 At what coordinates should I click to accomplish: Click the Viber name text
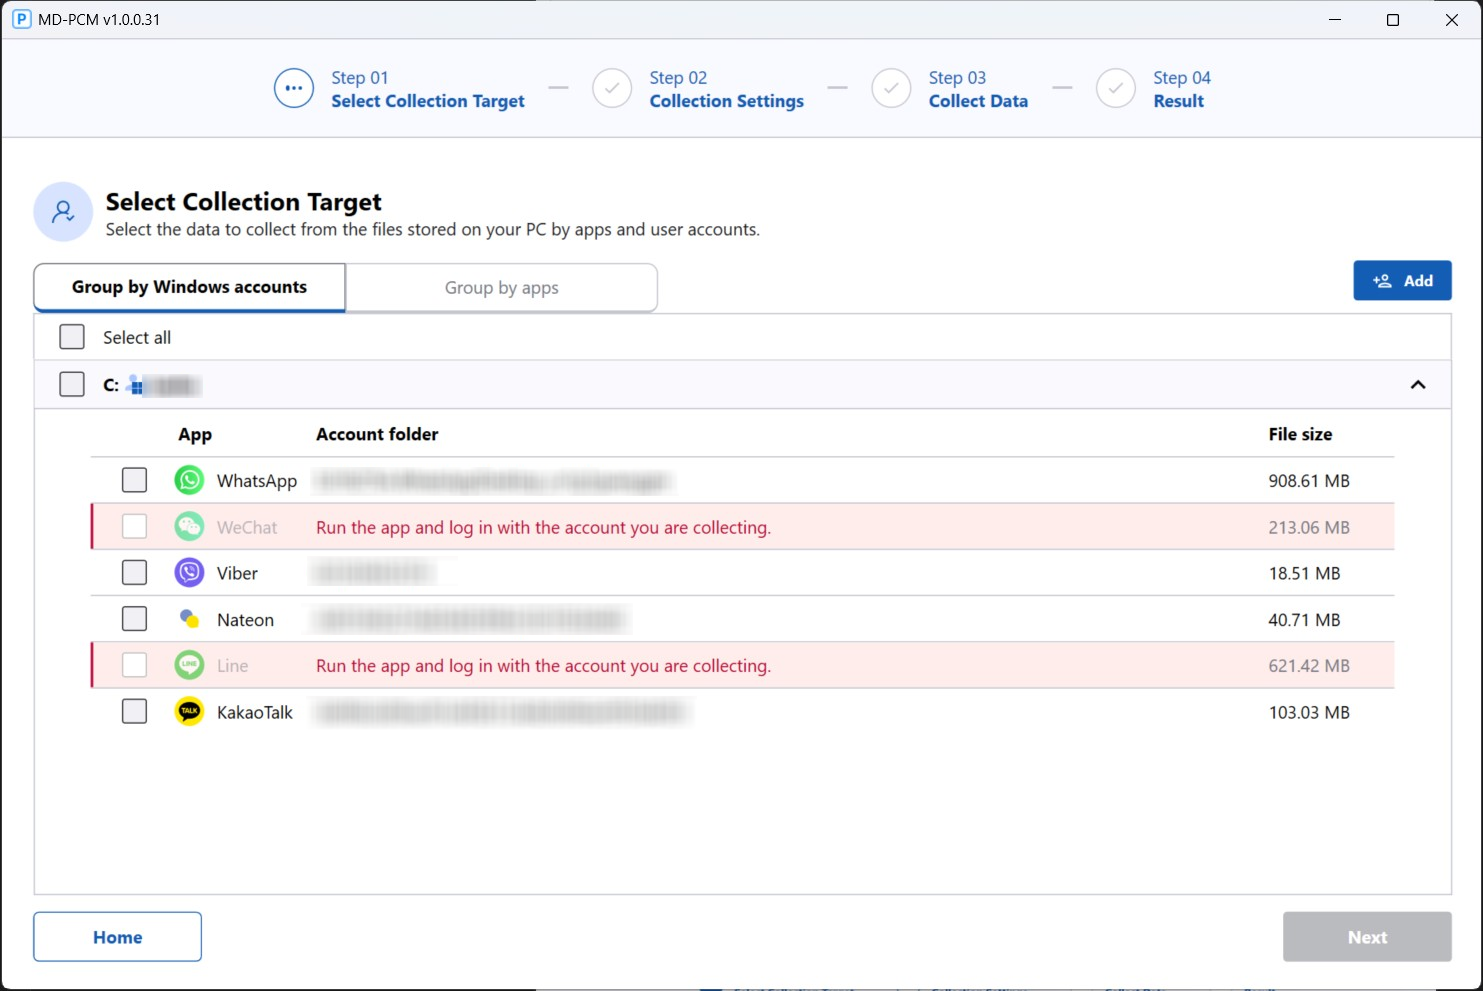[237, 573]
